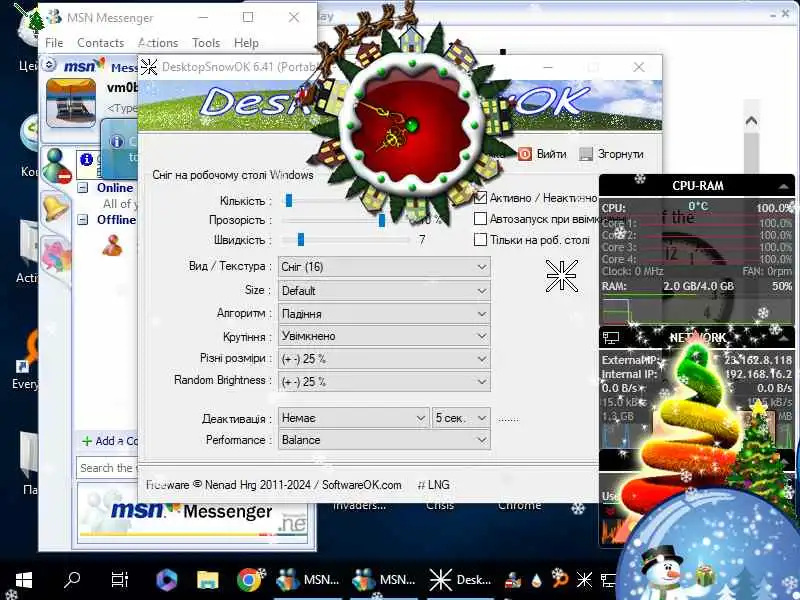Click the MSN Messenger title bar butterfly icon
Image resolution: width=800 pixels, height=600 pixels.
[x=54, y=17]
